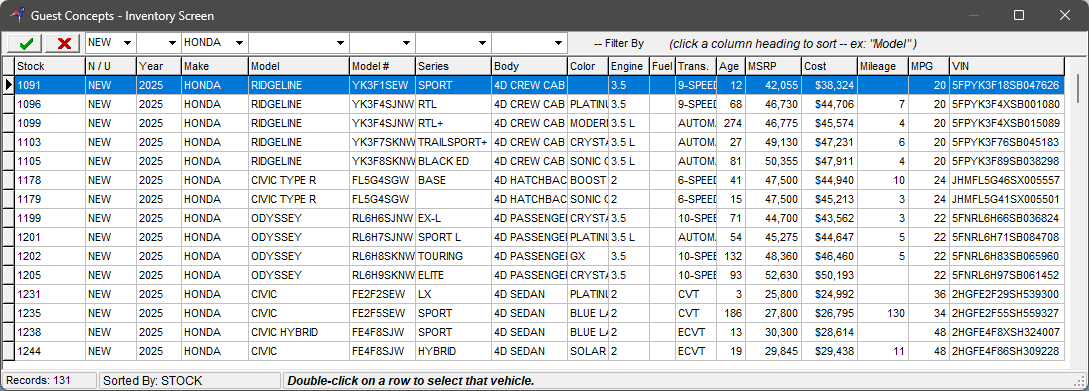Sort by the Trans. column heading
The width and height of the screenshot is (1089, 391).
tap(696, 66)
